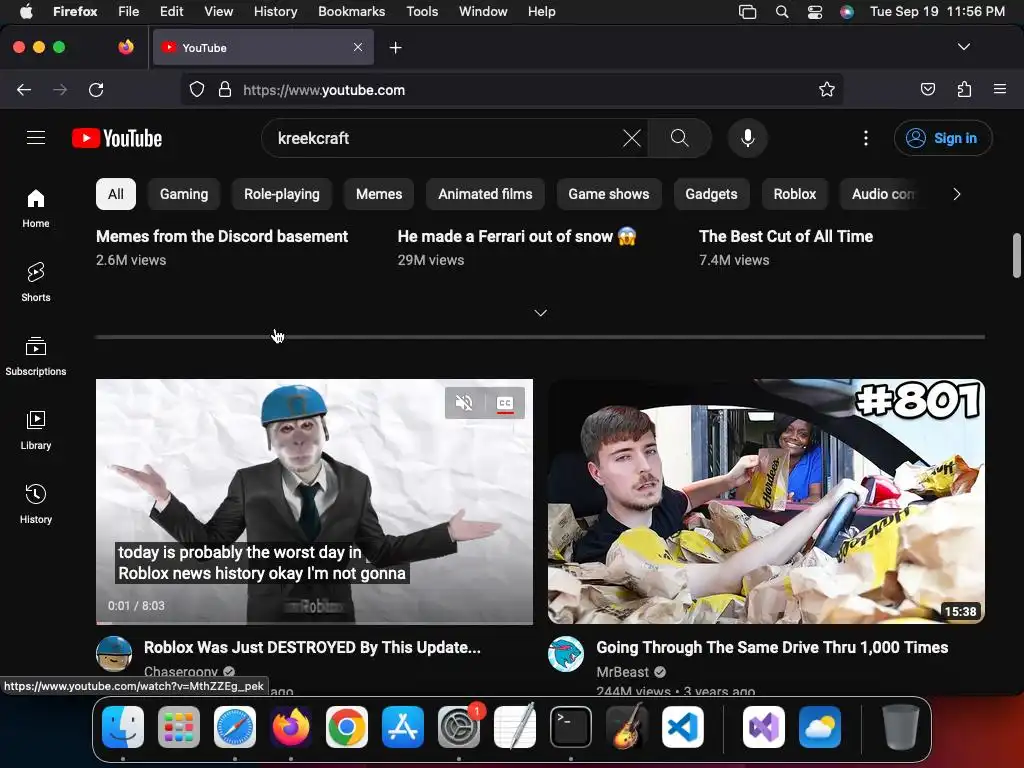Filter by Role-playing chip
The height and width of the screenshot is (768, 1024).
click(x=281, y=194)
